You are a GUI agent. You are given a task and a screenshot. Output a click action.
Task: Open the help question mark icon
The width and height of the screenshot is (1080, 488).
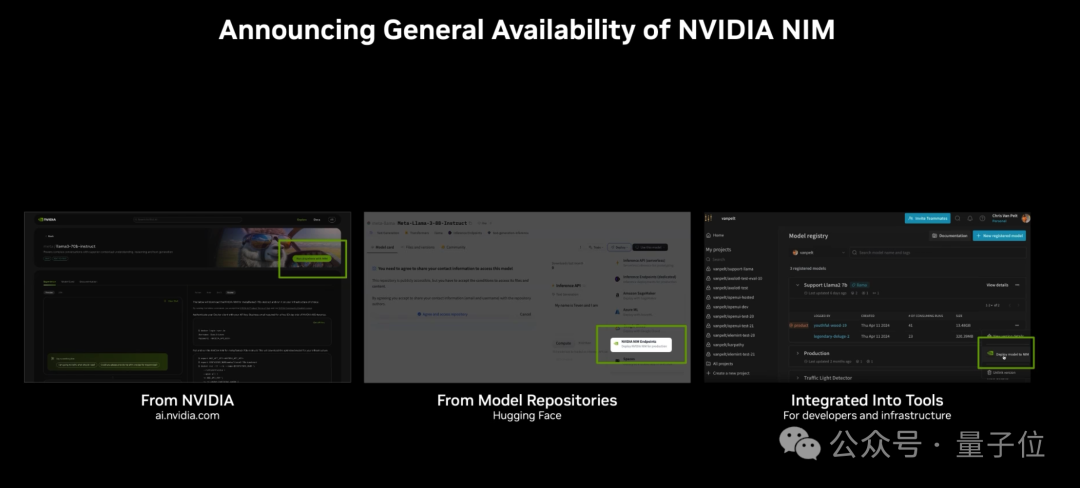980,218
